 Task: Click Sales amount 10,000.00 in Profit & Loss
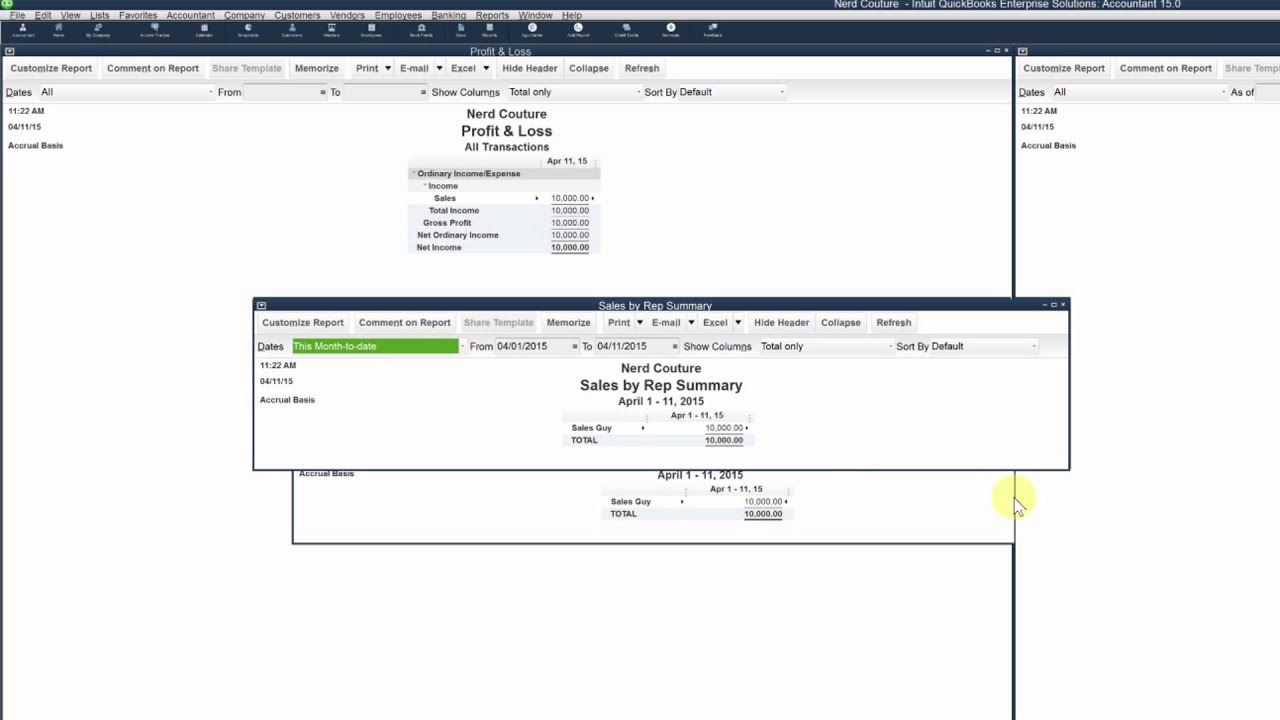point(570,198)
